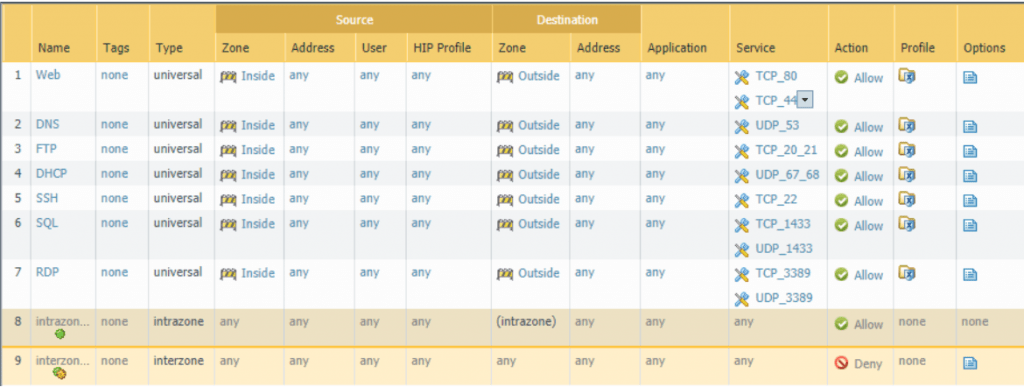Click the UDP_3389 service icon
1024x387 pixels.
point(741,299)
